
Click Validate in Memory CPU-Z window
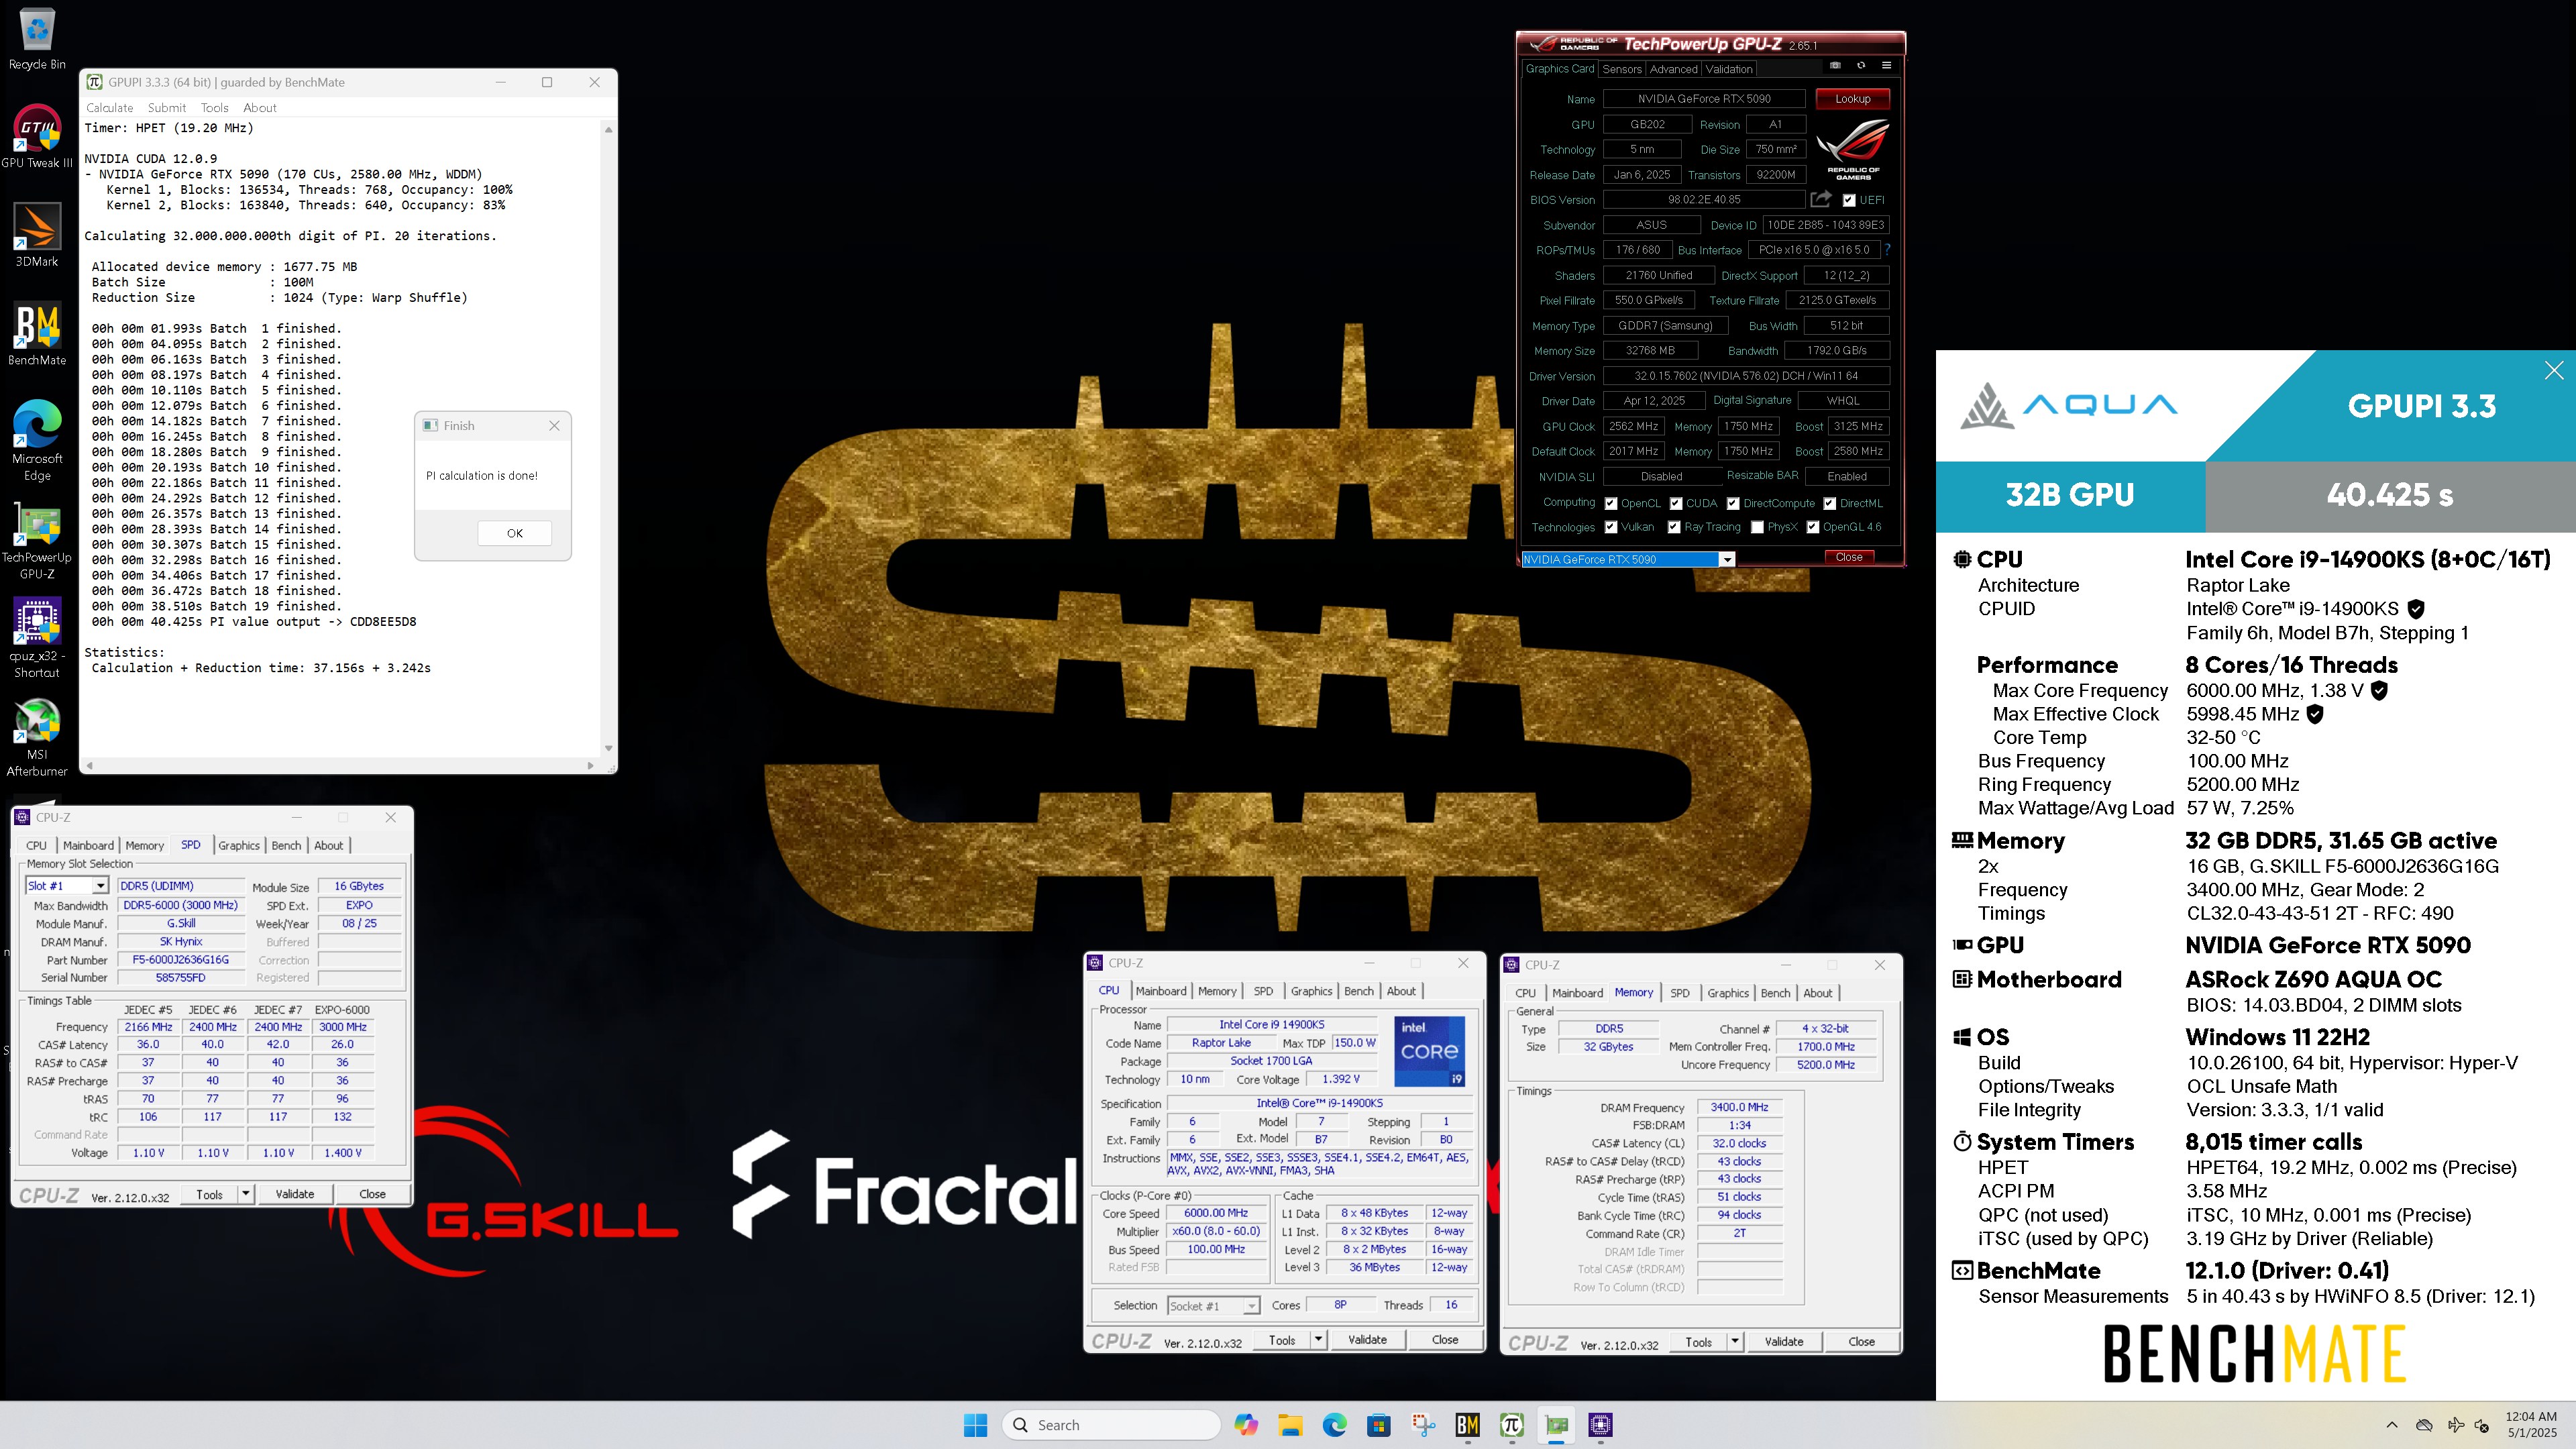(x=1783, y=1341)
